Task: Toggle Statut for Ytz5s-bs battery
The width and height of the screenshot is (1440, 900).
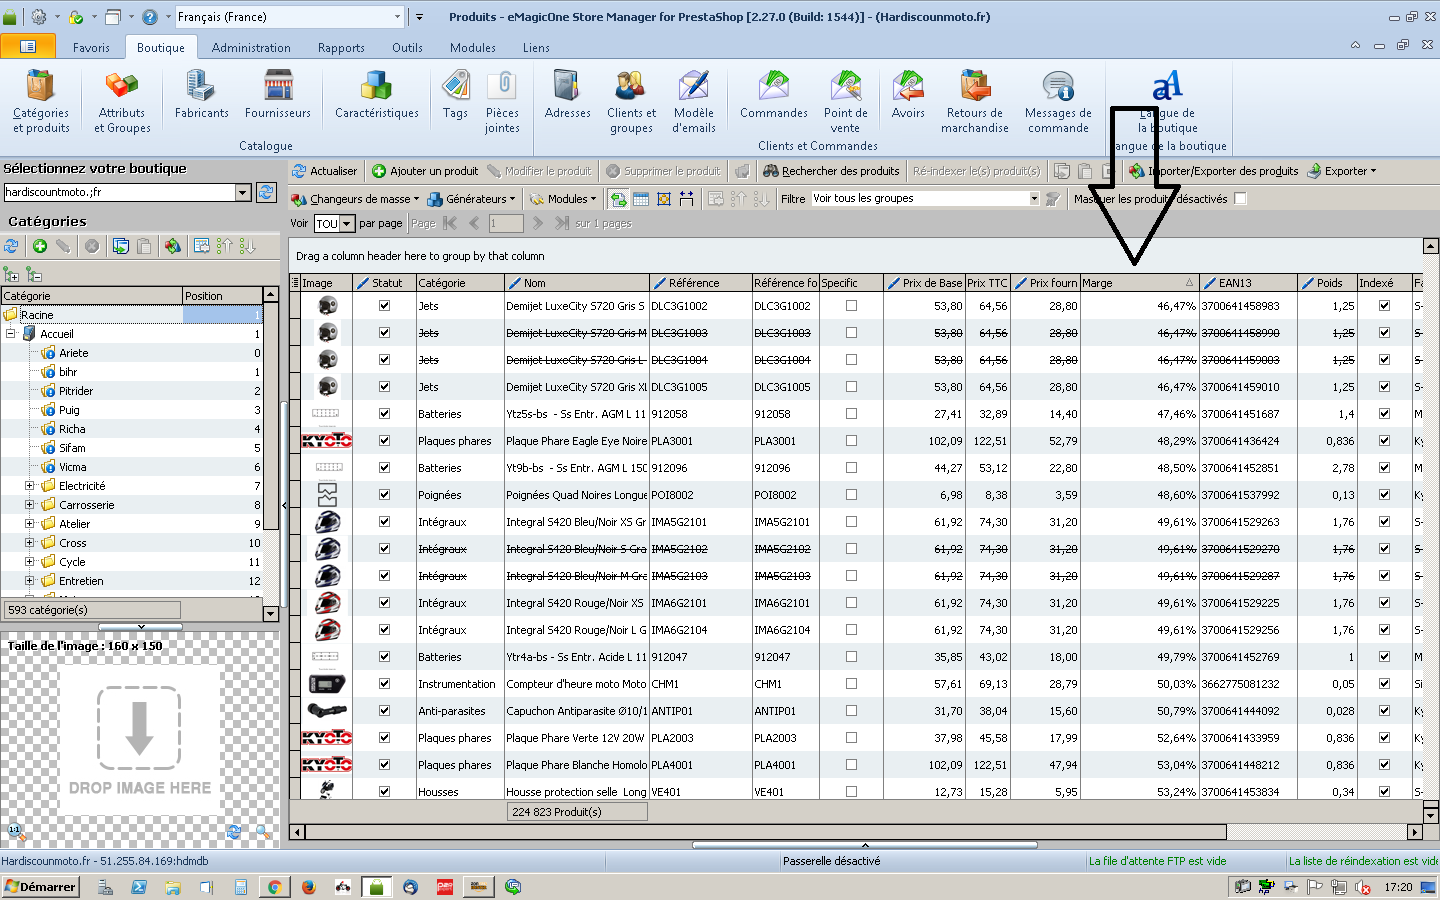Action: pyautogui.click(x=384, y=414)
